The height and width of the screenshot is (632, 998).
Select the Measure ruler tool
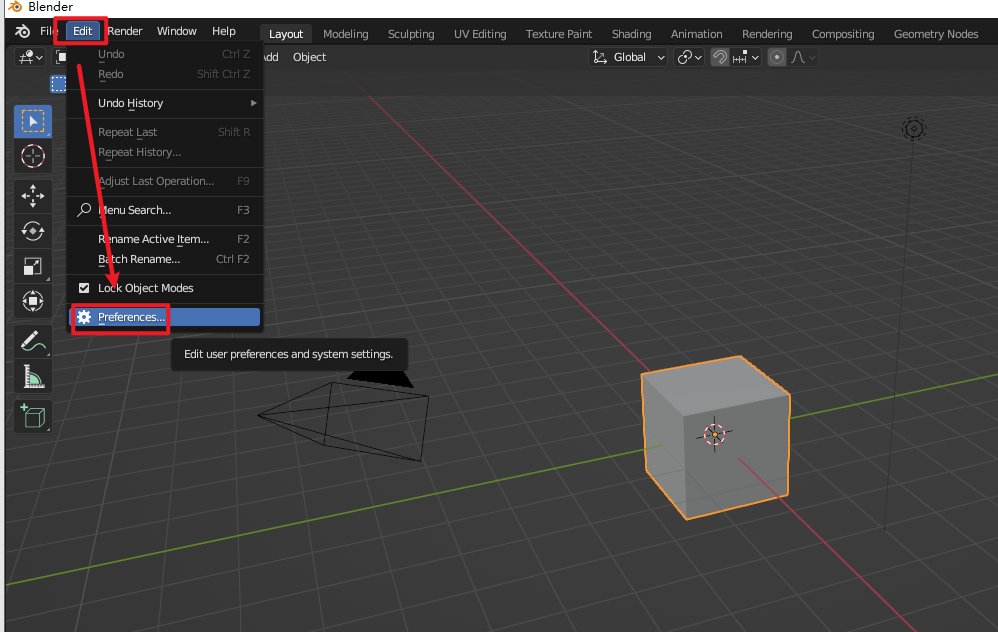click(33, 376)
